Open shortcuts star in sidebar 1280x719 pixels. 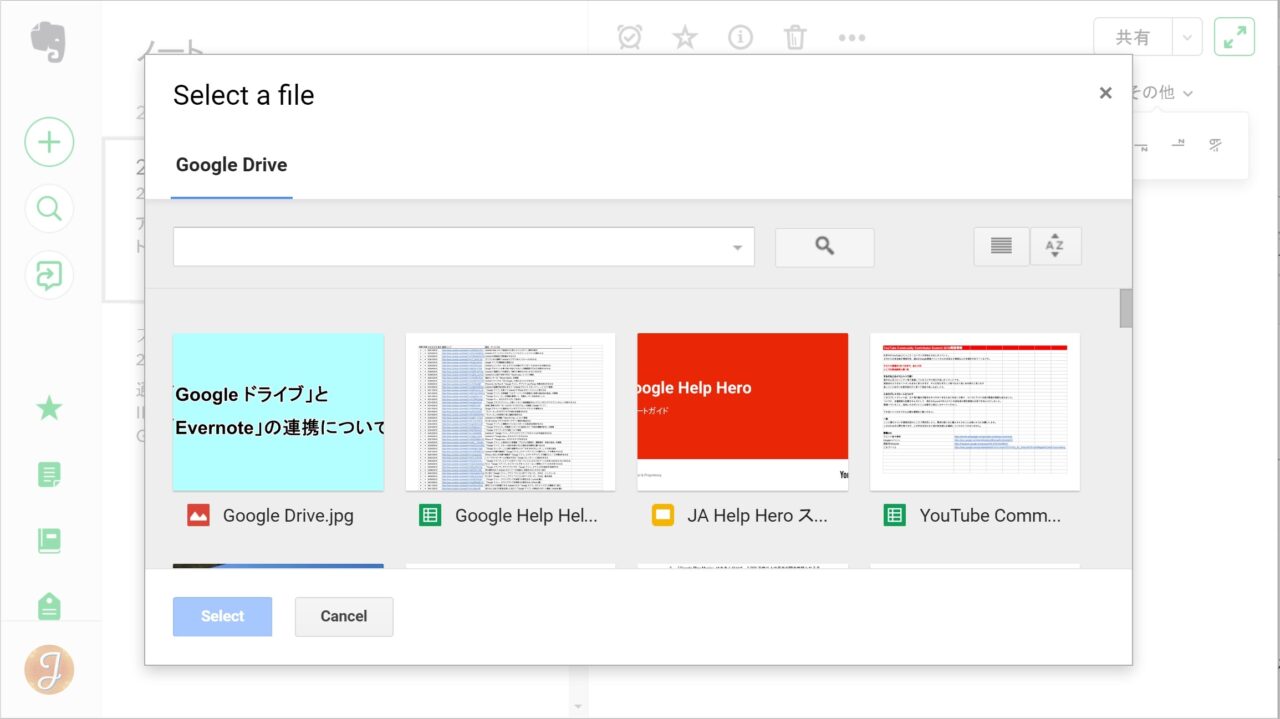[49, 408]
